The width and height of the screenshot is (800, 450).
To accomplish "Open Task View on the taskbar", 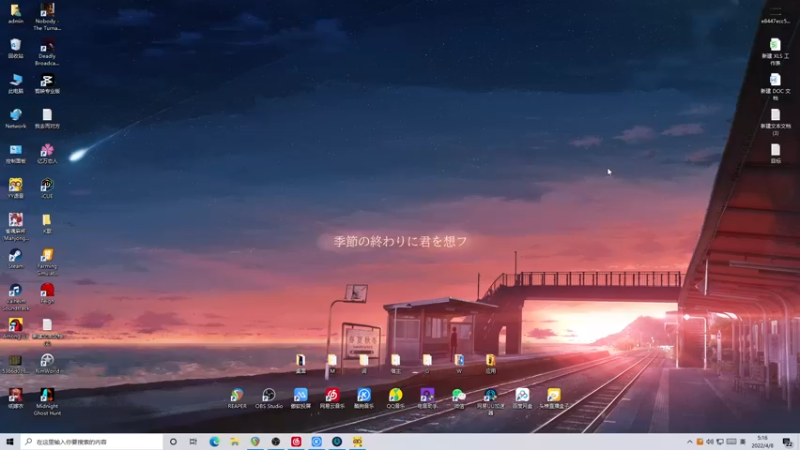I will point(193,441).
